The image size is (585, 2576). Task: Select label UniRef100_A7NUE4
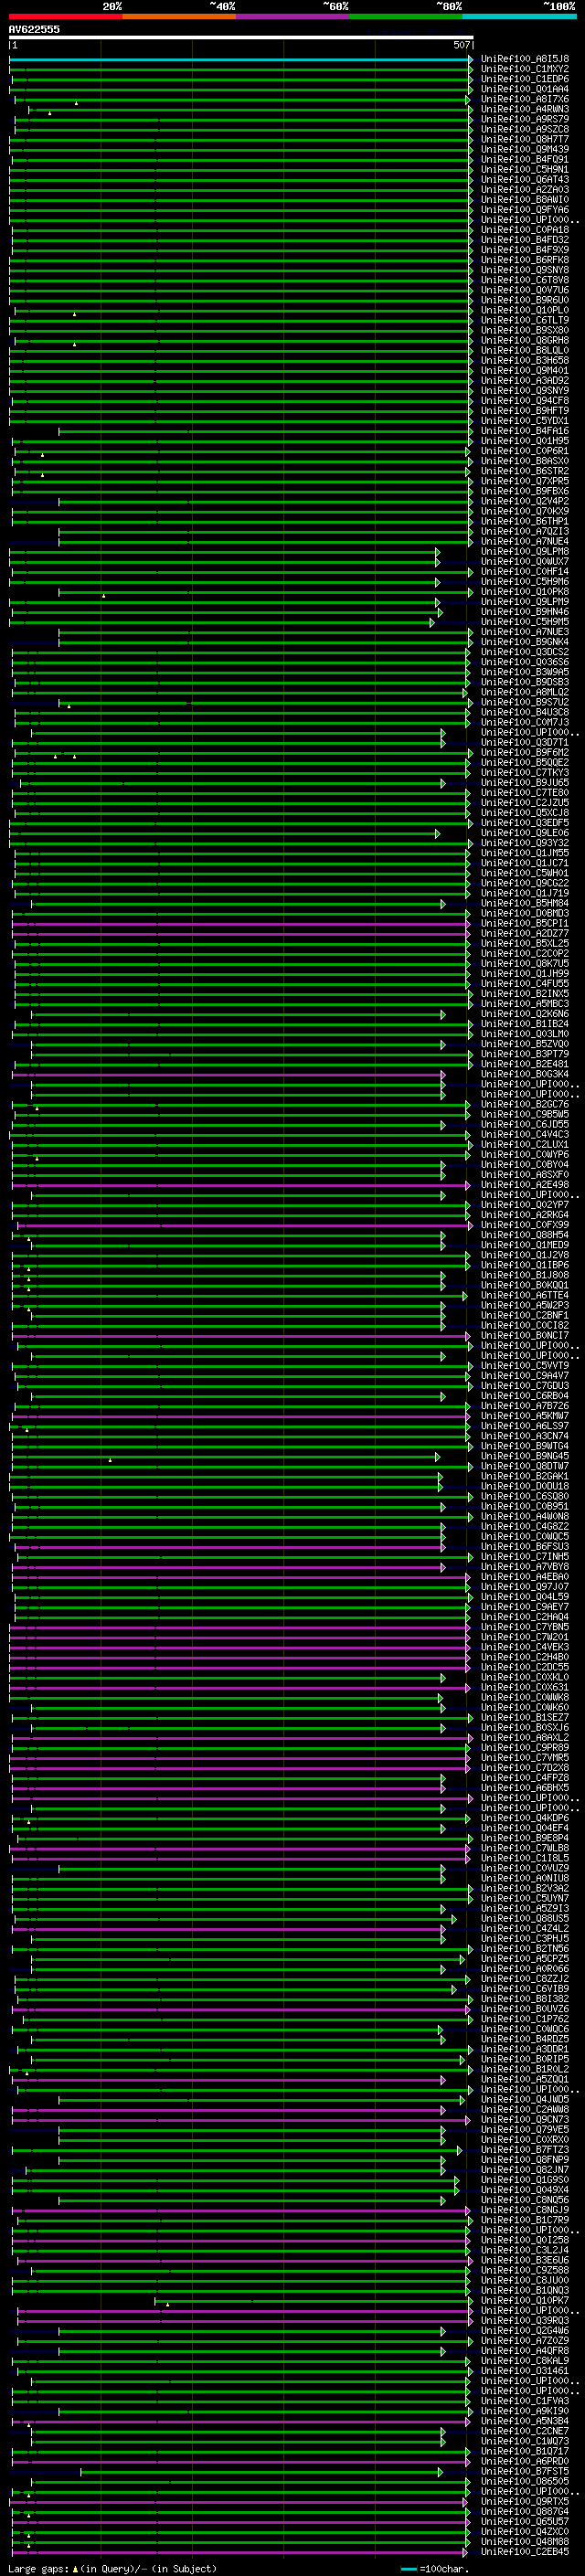(x=524, y=542)
